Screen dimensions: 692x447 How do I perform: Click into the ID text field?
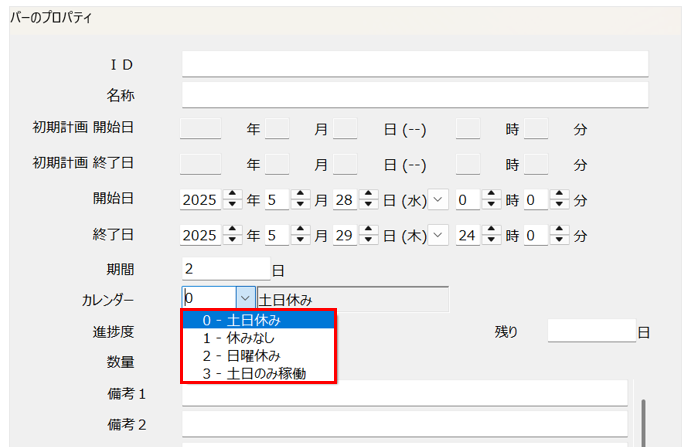[x=415, y=64]
